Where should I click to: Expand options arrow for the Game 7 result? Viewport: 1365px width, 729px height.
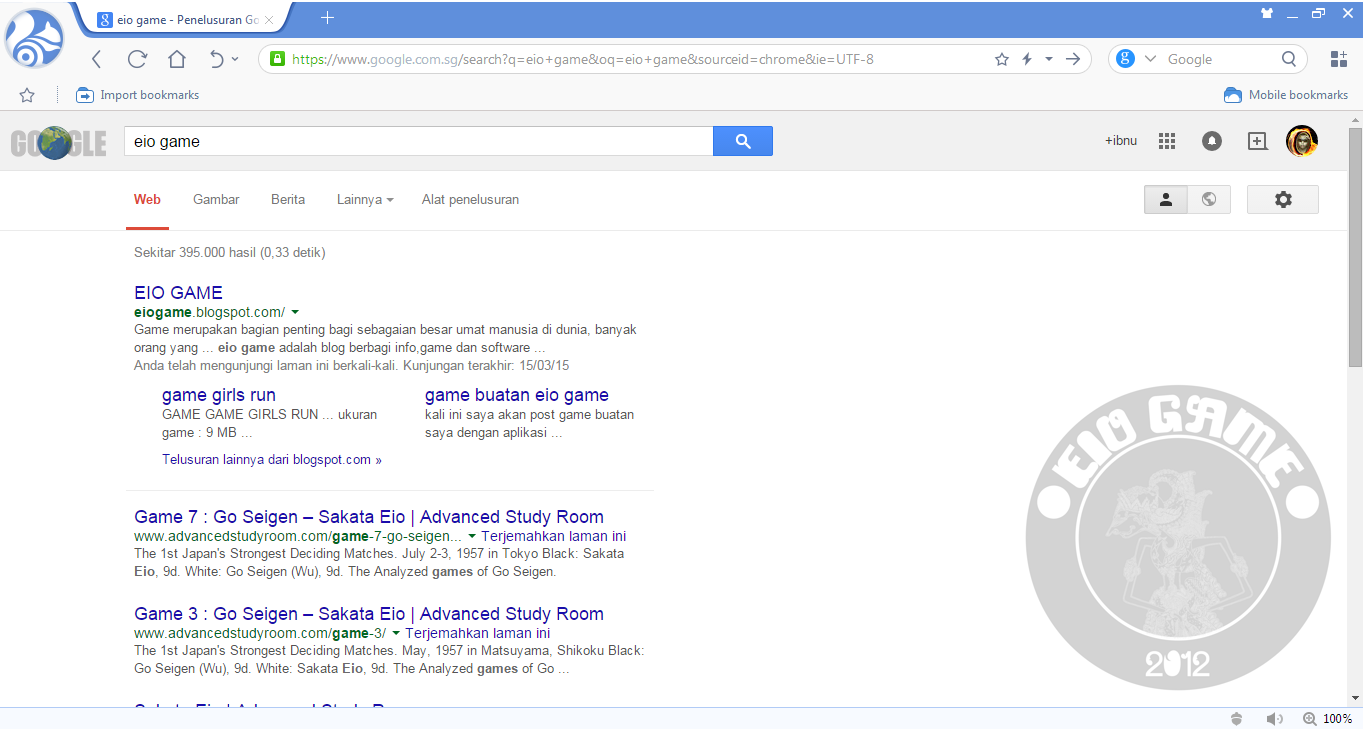[472, 537]
